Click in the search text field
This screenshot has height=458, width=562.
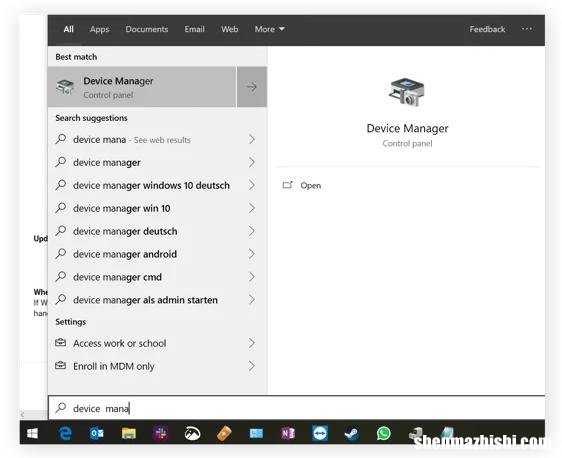[x=297, y=408]
